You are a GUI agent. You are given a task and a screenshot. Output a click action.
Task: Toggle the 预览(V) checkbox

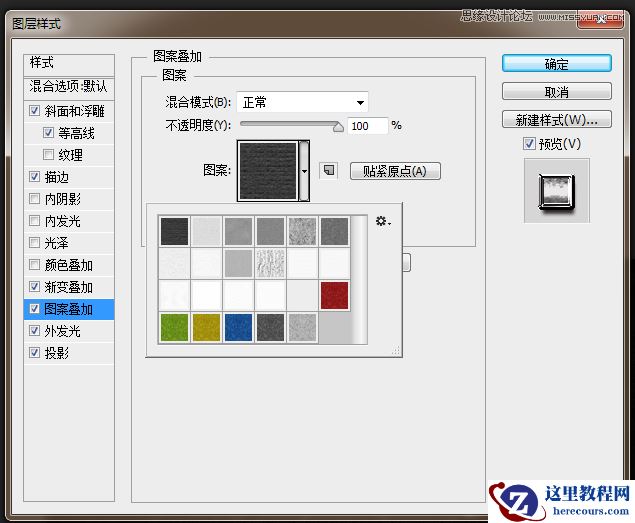coord(529,143)
